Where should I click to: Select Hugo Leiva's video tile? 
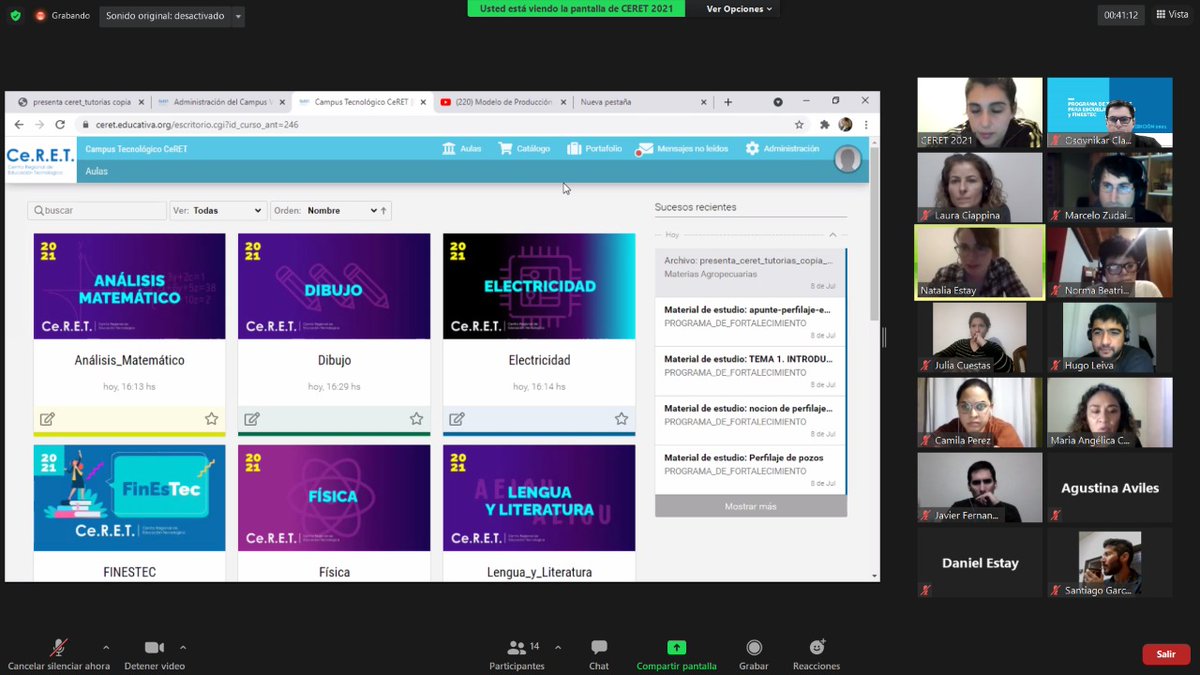point(1109,337)
